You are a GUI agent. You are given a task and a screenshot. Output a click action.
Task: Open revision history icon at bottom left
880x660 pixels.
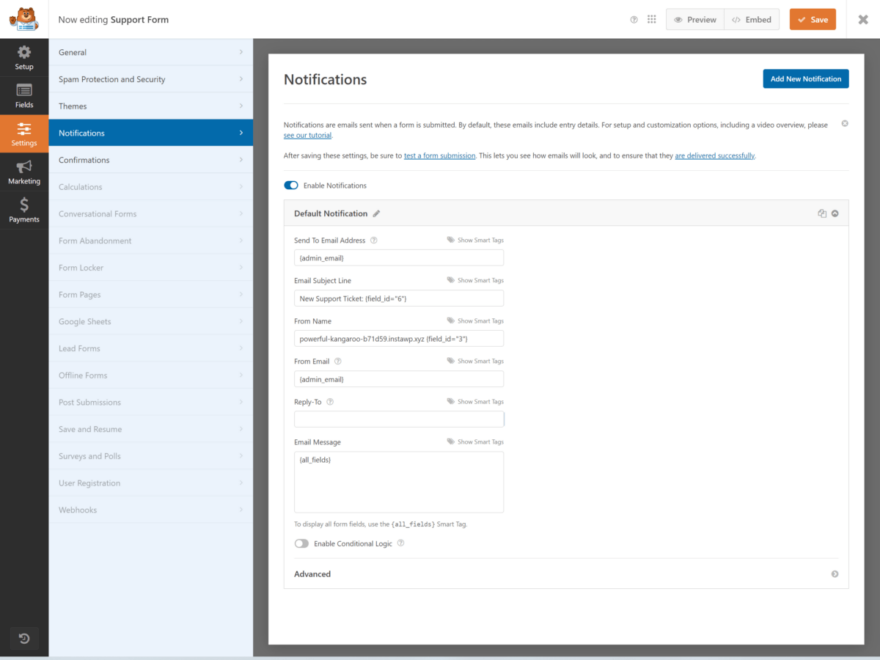click(24, 638)
